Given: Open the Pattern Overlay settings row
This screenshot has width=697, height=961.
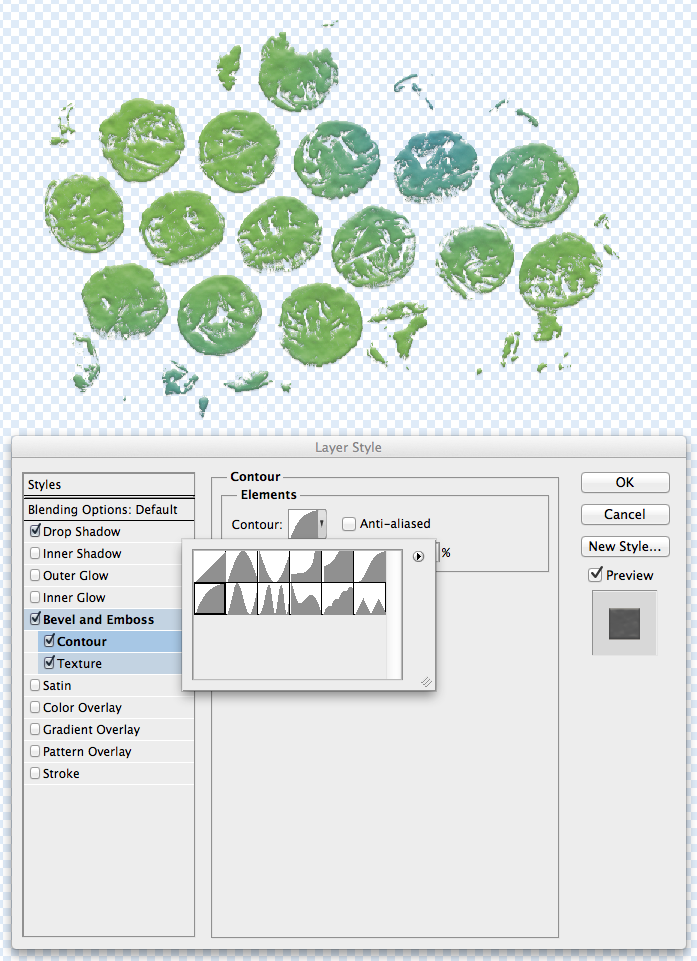Looking at the screenshot, I should (x=109, y=751).
